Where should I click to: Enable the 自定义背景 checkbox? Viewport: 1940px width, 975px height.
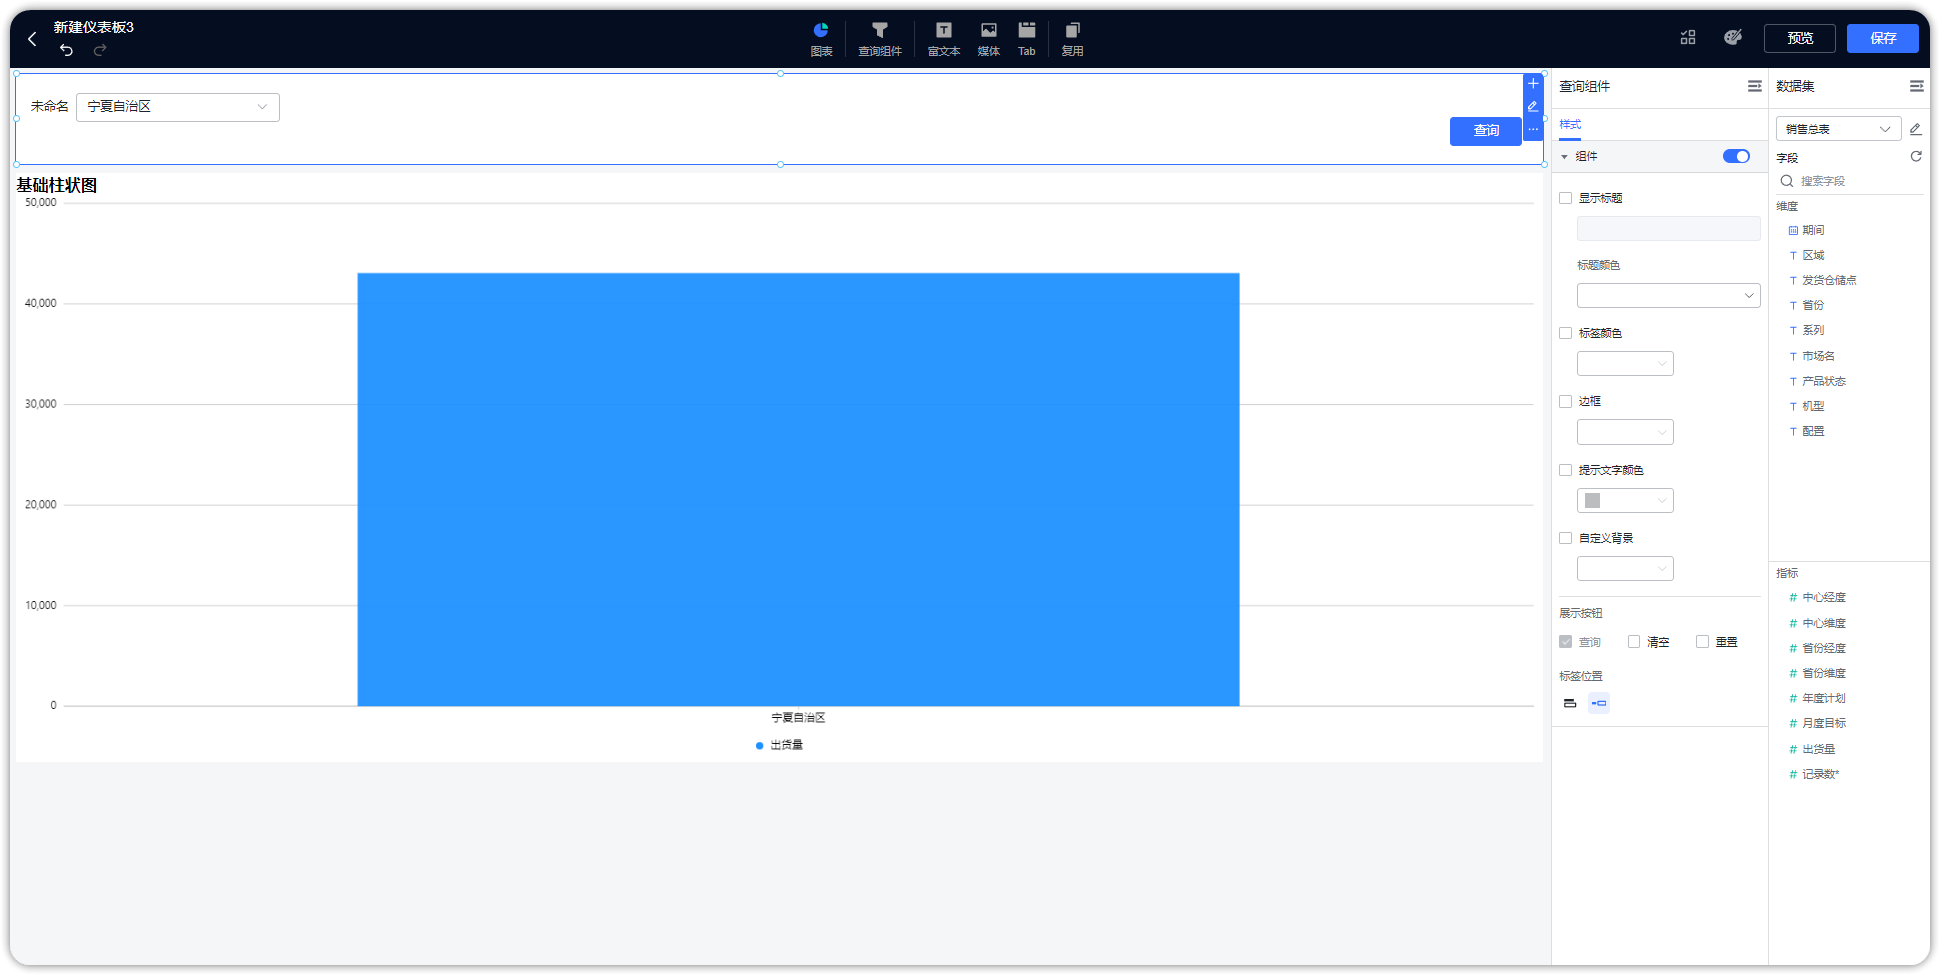click(1566, 538)
